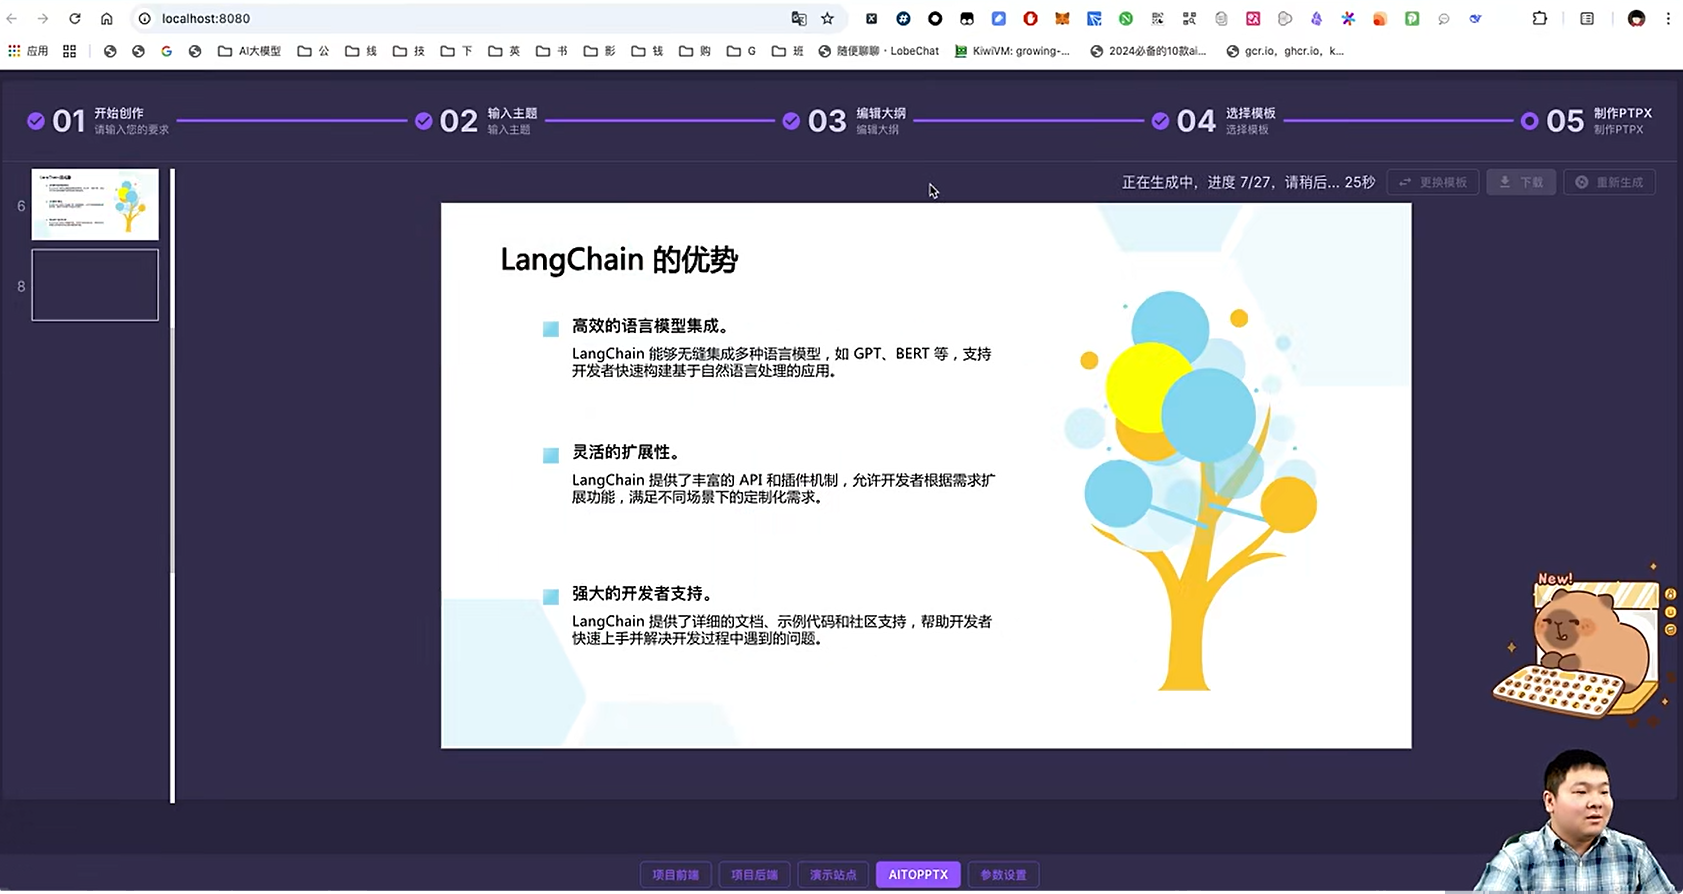Open the 参数设置 tab
The width and height of the screenshot is (1683, 894).
(x=1003, y=874)
